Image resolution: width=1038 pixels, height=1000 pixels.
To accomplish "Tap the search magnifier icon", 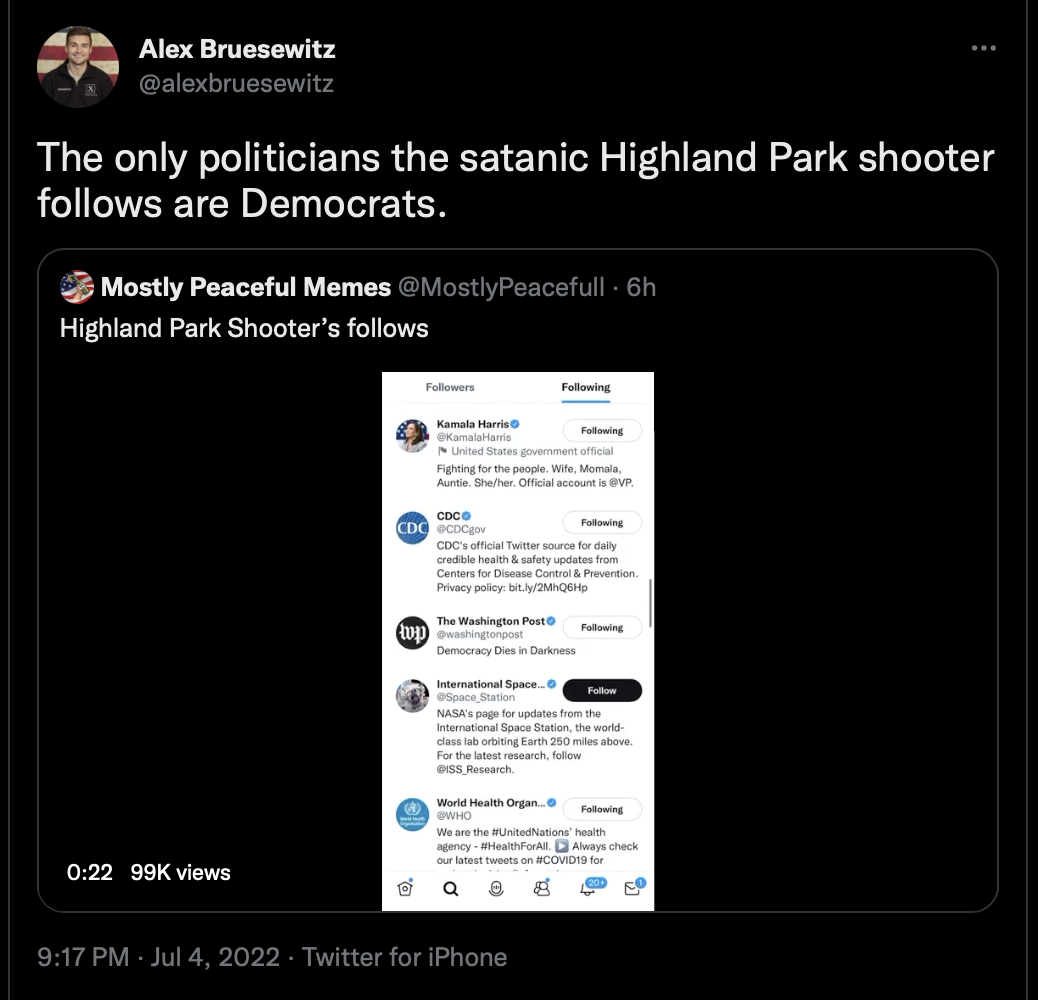I will click(x=451, y=888).
